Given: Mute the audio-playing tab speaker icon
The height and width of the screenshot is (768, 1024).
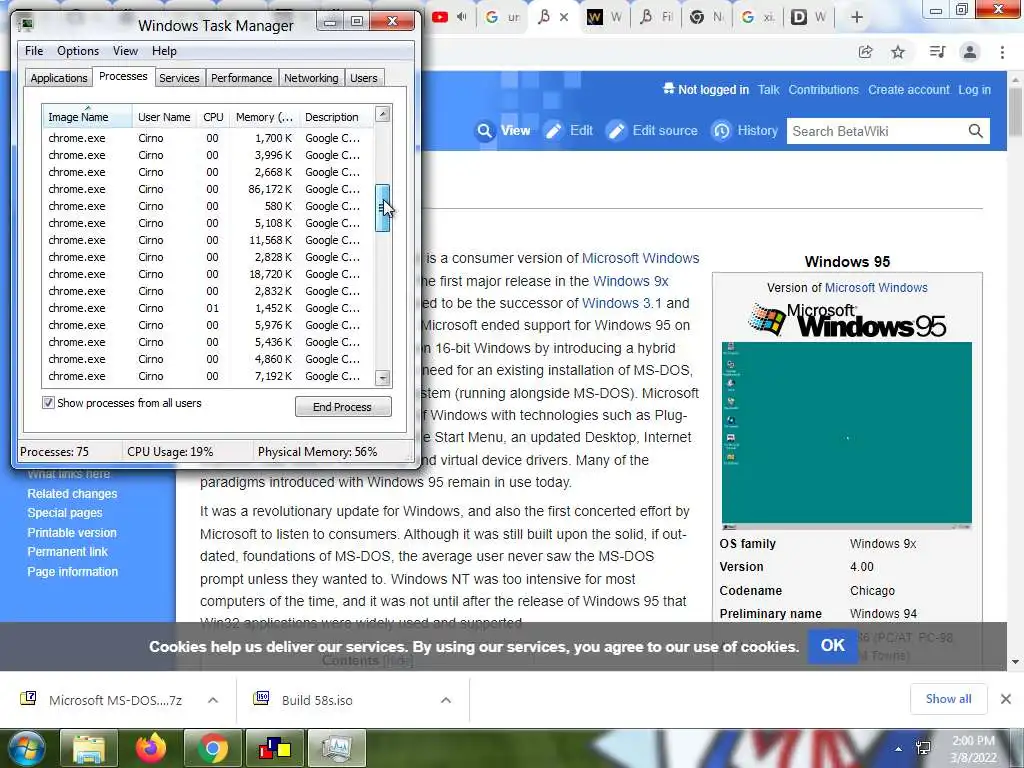Looking at the screenshot, I should point(462,17).
